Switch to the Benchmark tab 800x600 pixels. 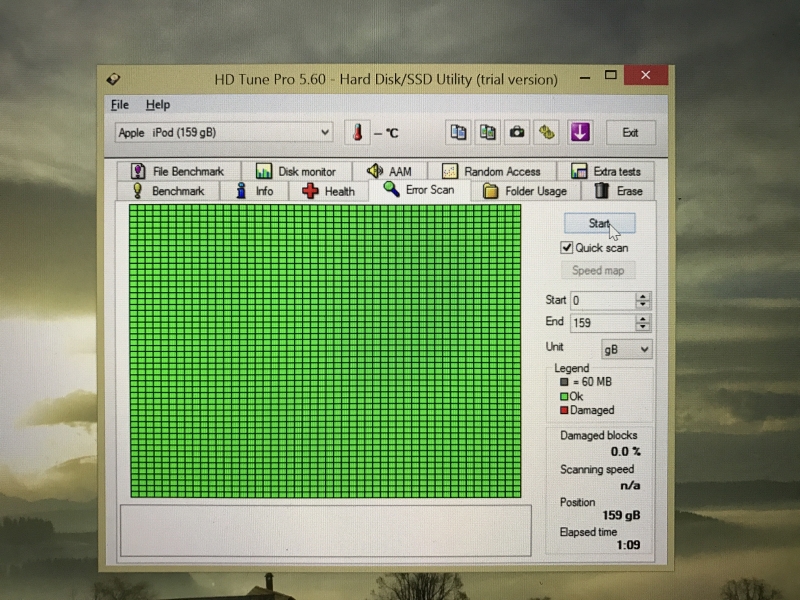tap(168, 191)
